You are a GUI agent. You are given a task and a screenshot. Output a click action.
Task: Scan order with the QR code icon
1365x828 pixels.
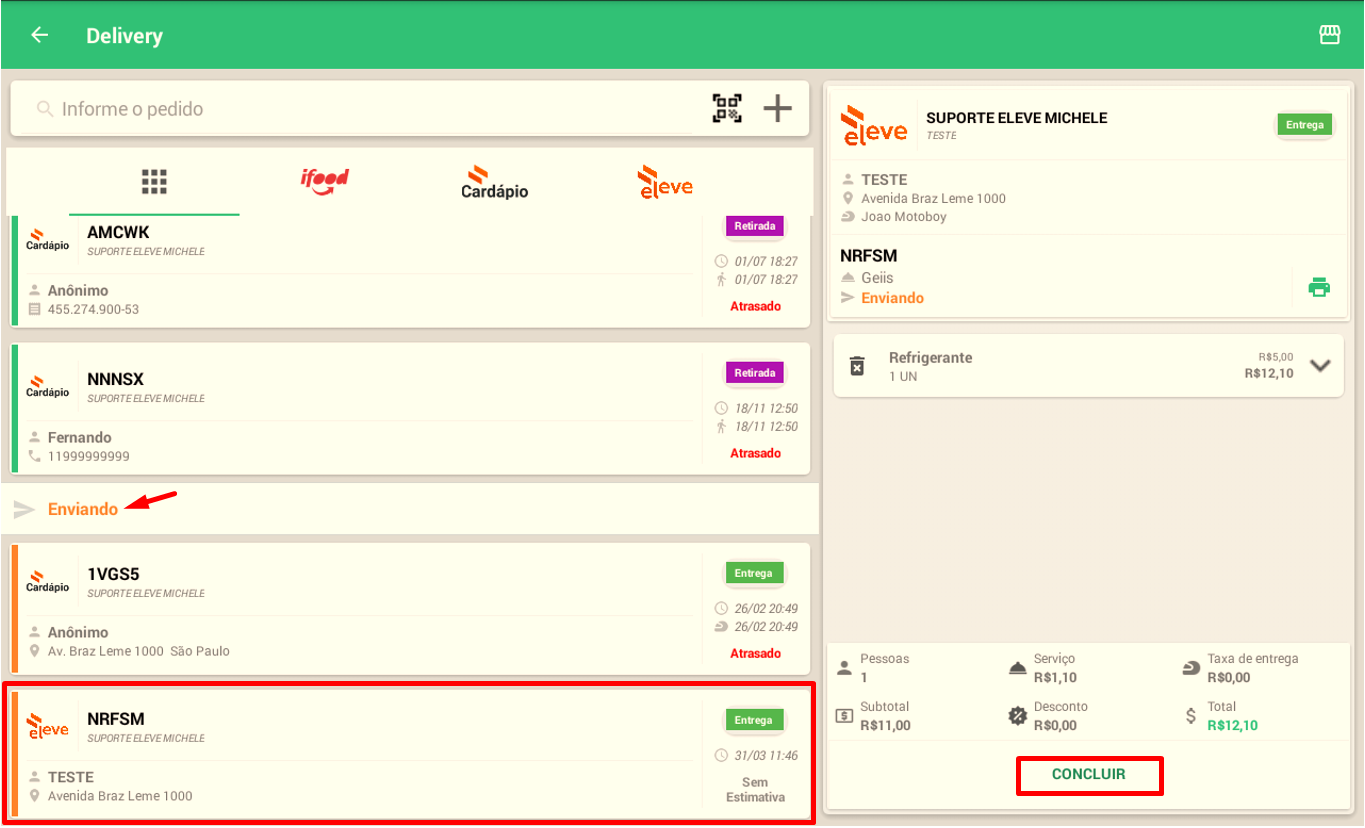click(727, 108)
